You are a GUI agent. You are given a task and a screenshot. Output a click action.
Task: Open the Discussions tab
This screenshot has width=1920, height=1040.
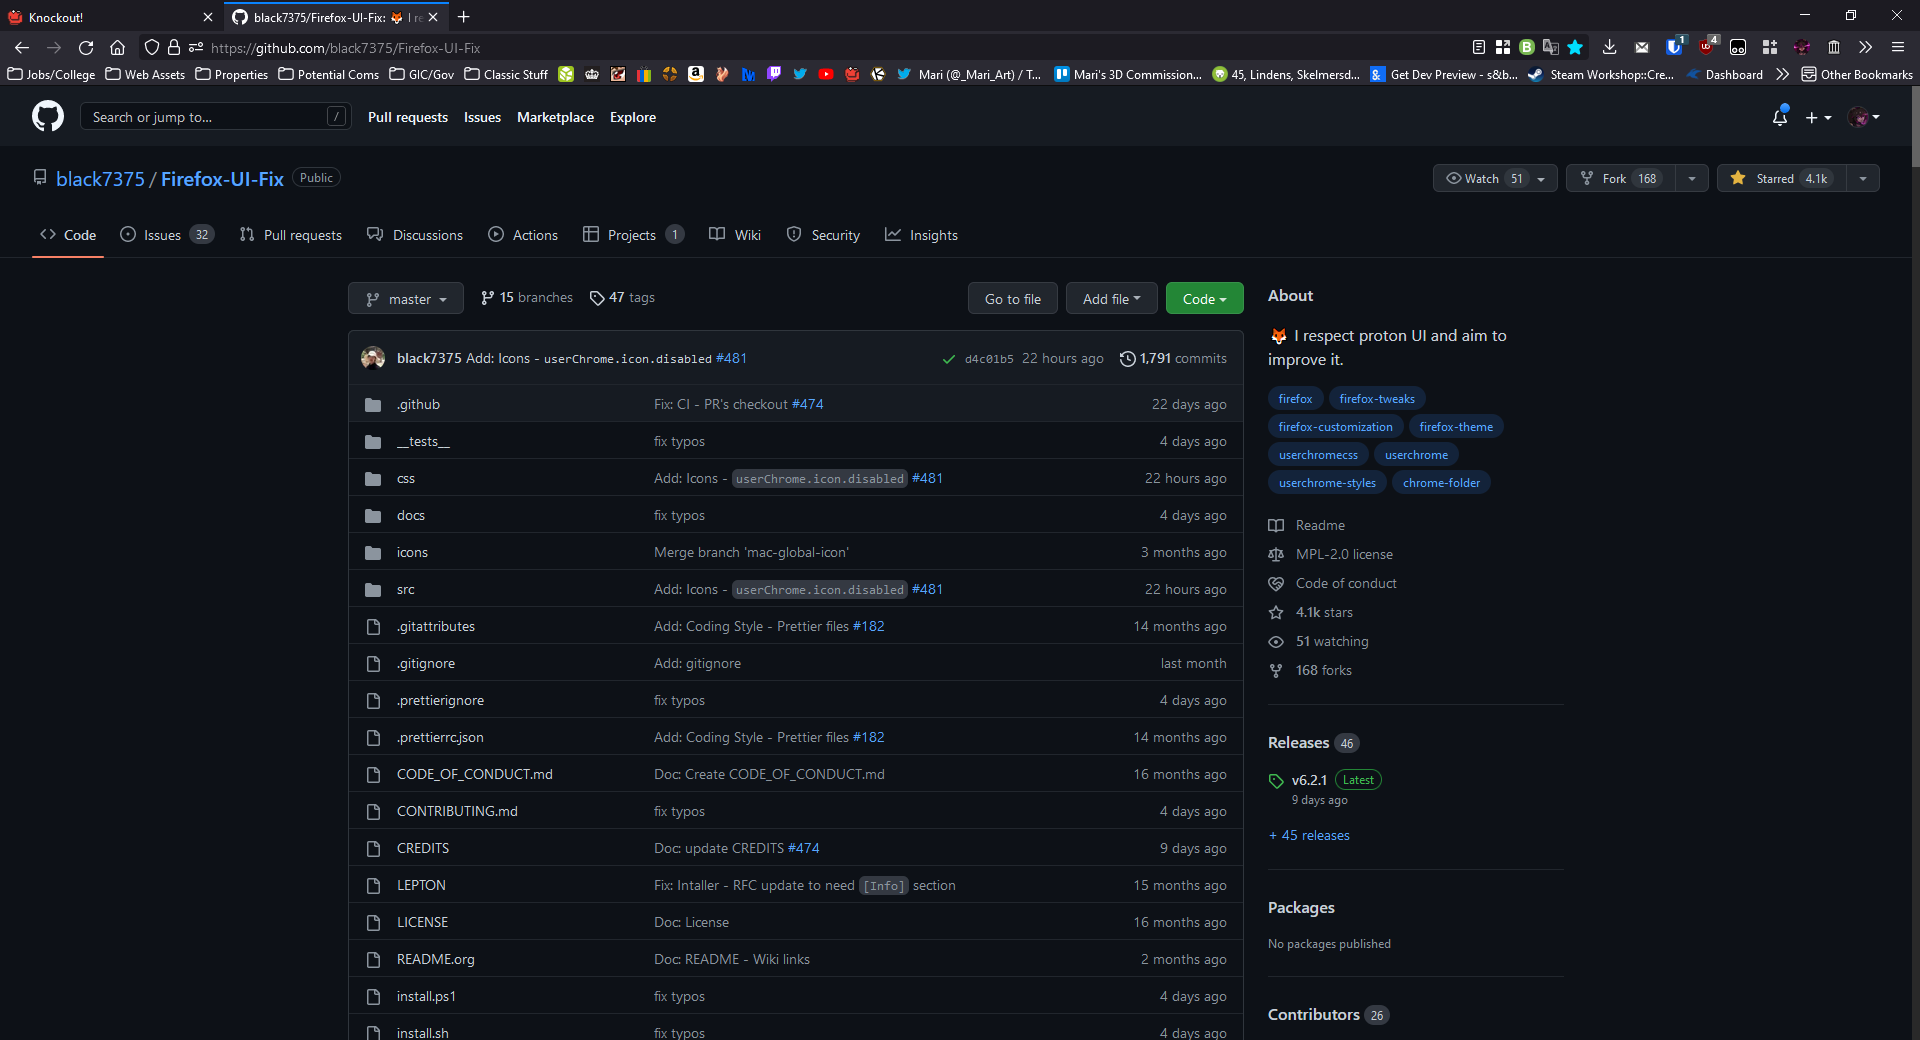(415, 235)
